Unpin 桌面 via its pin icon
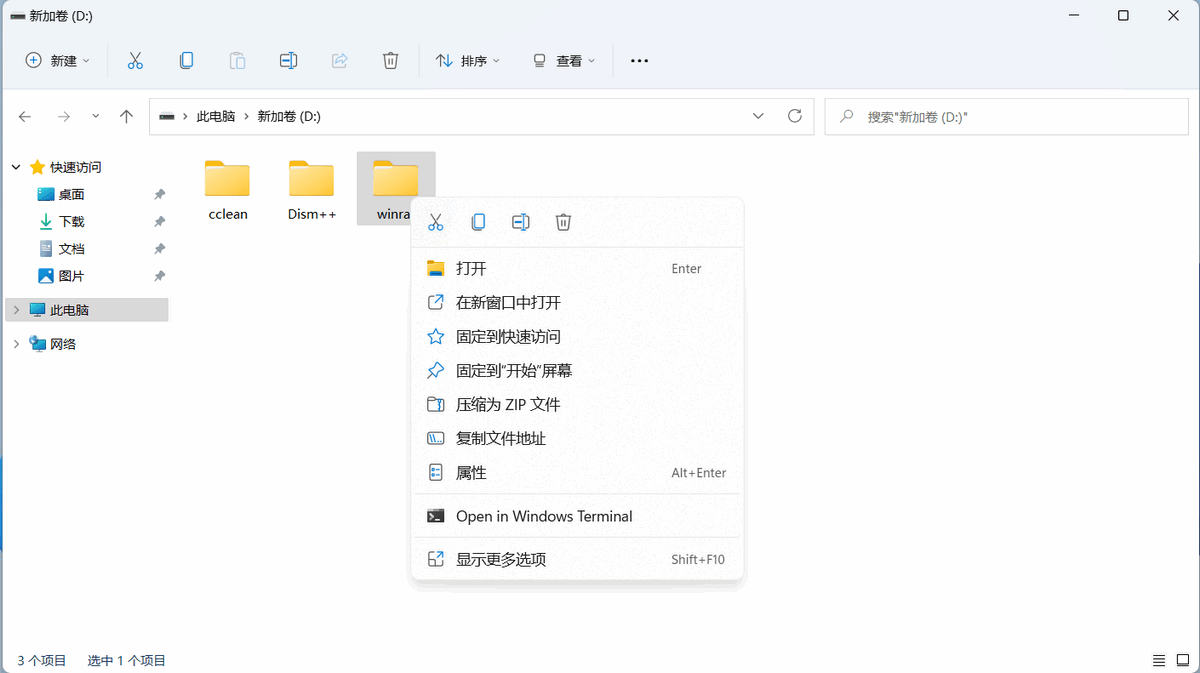Image resolution: width=1200 pixels, height=673 pixels. tap(159, 195)
